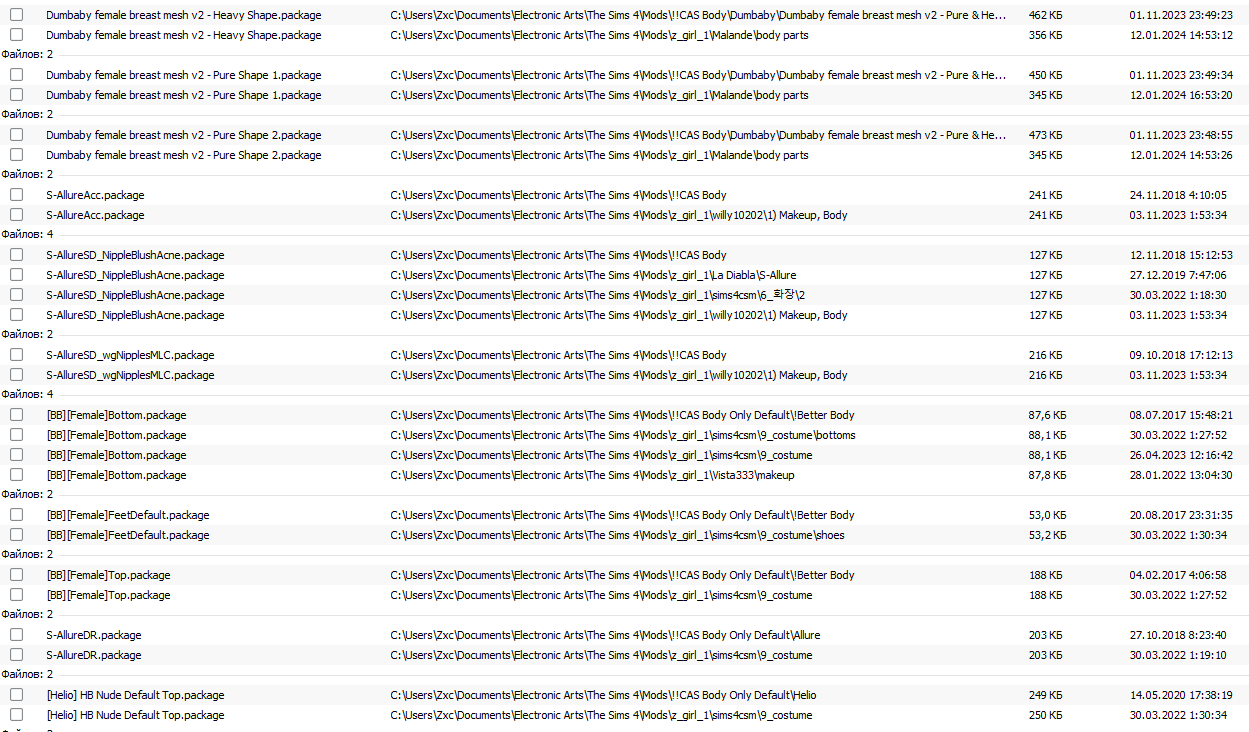Click date 27.10.2018 8:23:40
The height and width of the screenshot is (732, 1249).
tap(1178, 635)
